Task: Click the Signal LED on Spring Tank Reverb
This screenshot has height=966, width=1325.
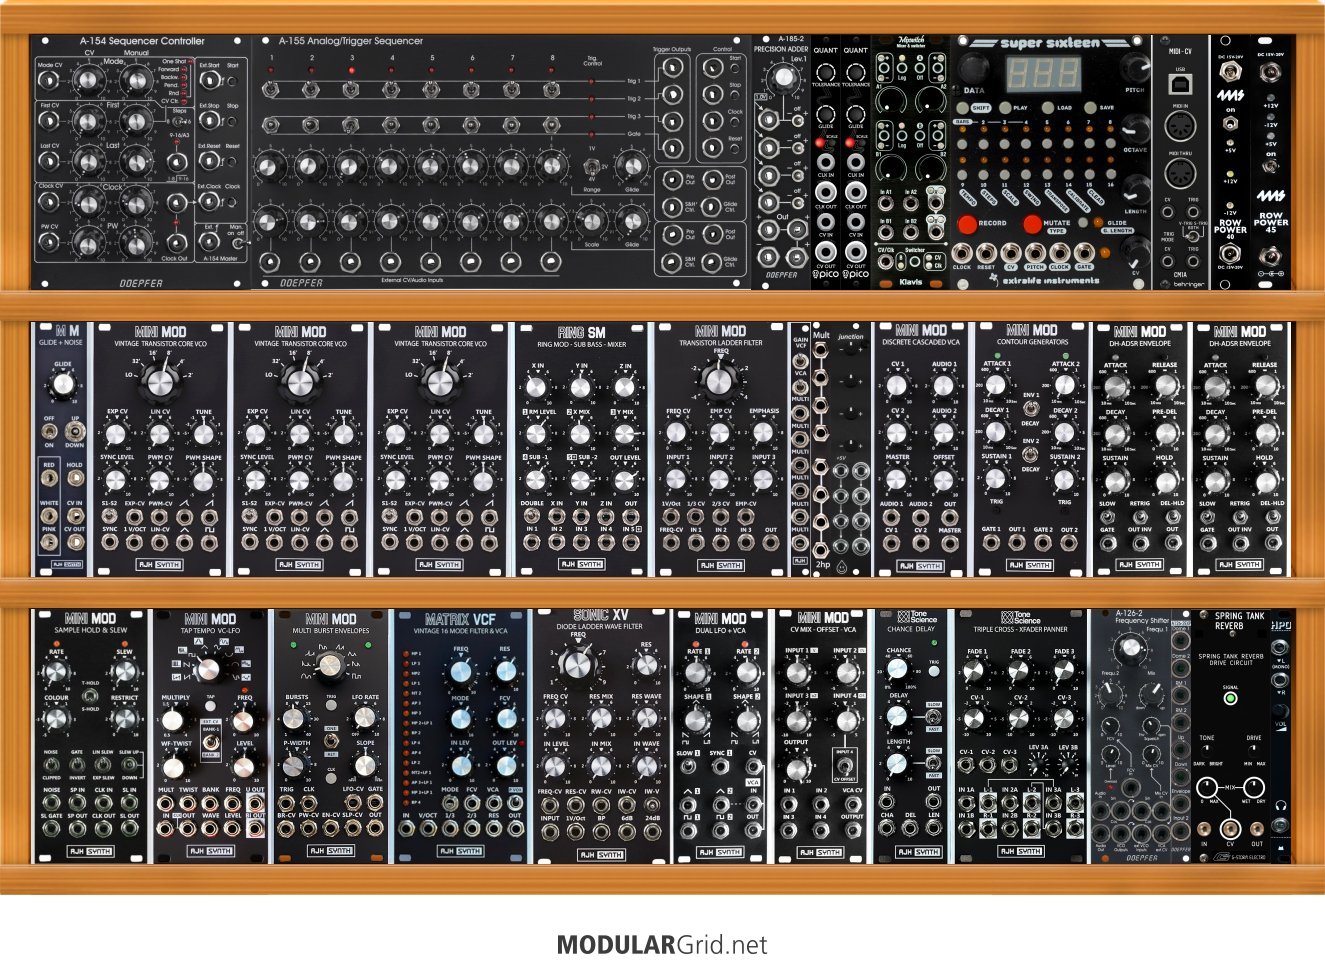Action: pyautogui.click(x=1230, y=699)
